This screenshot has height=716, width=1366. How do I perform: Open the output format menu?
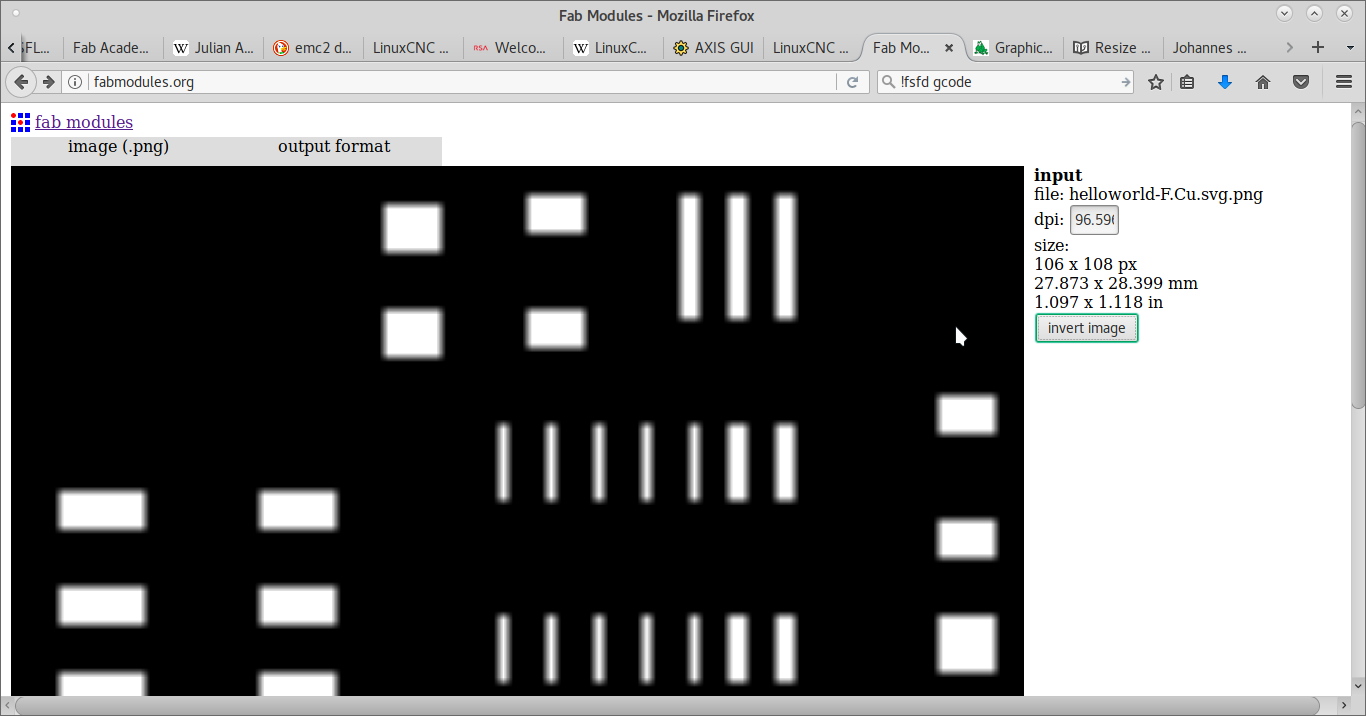pyautogui.click(x=334, y=147)
